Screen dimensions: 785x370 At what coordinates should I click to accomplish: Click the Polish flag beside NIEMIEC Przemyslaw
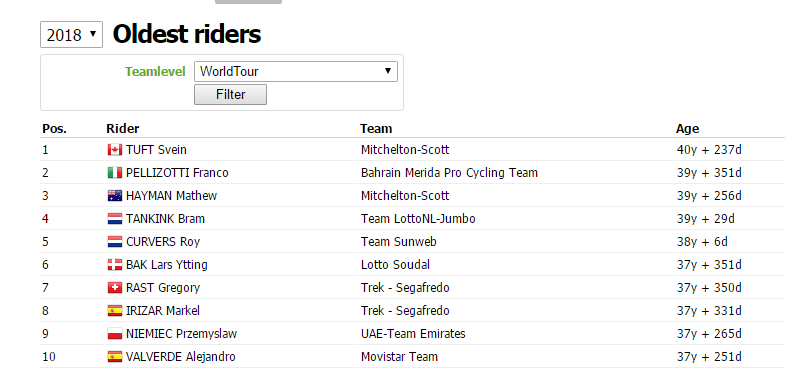115,334
